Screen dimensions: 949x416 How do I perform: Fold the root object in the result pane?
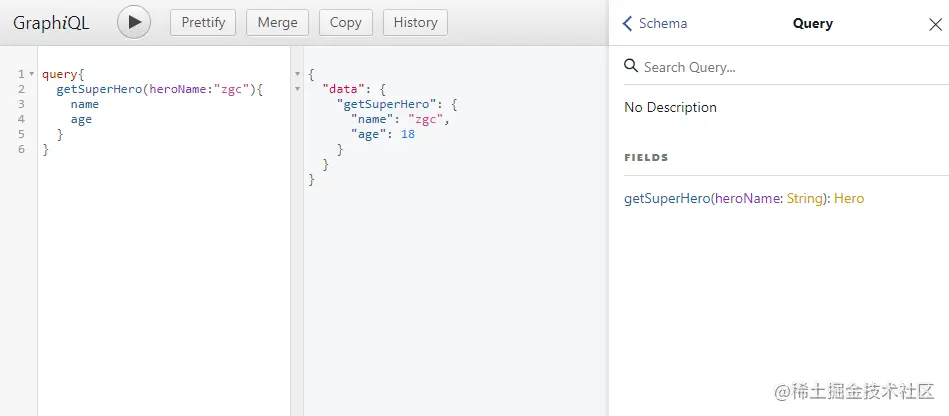[297, 75]
